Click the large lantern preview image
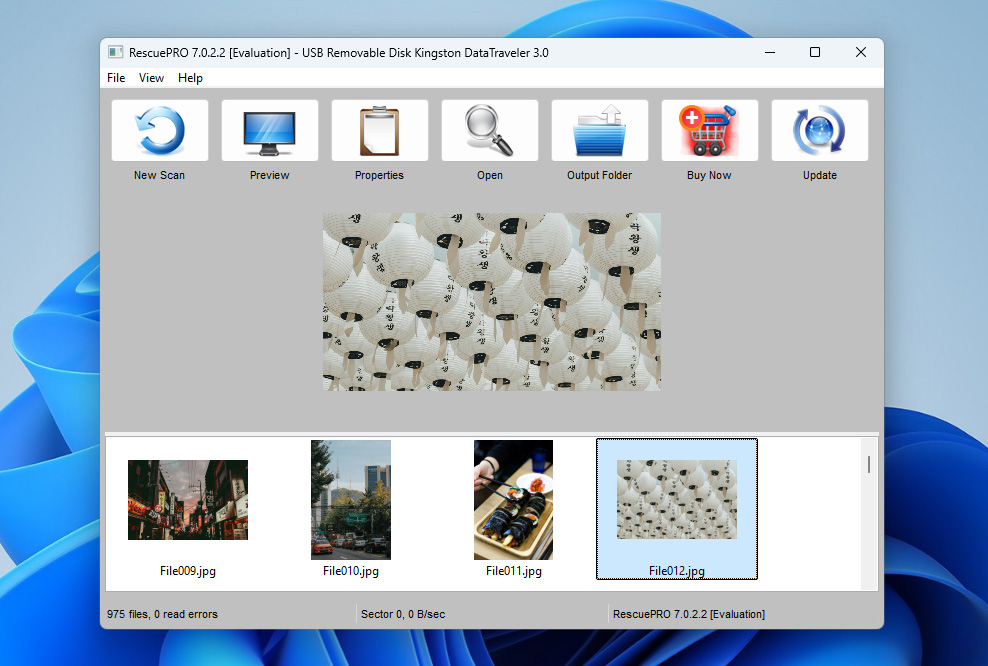This screenshot has height=666, width=988. (x=491, y=301)
